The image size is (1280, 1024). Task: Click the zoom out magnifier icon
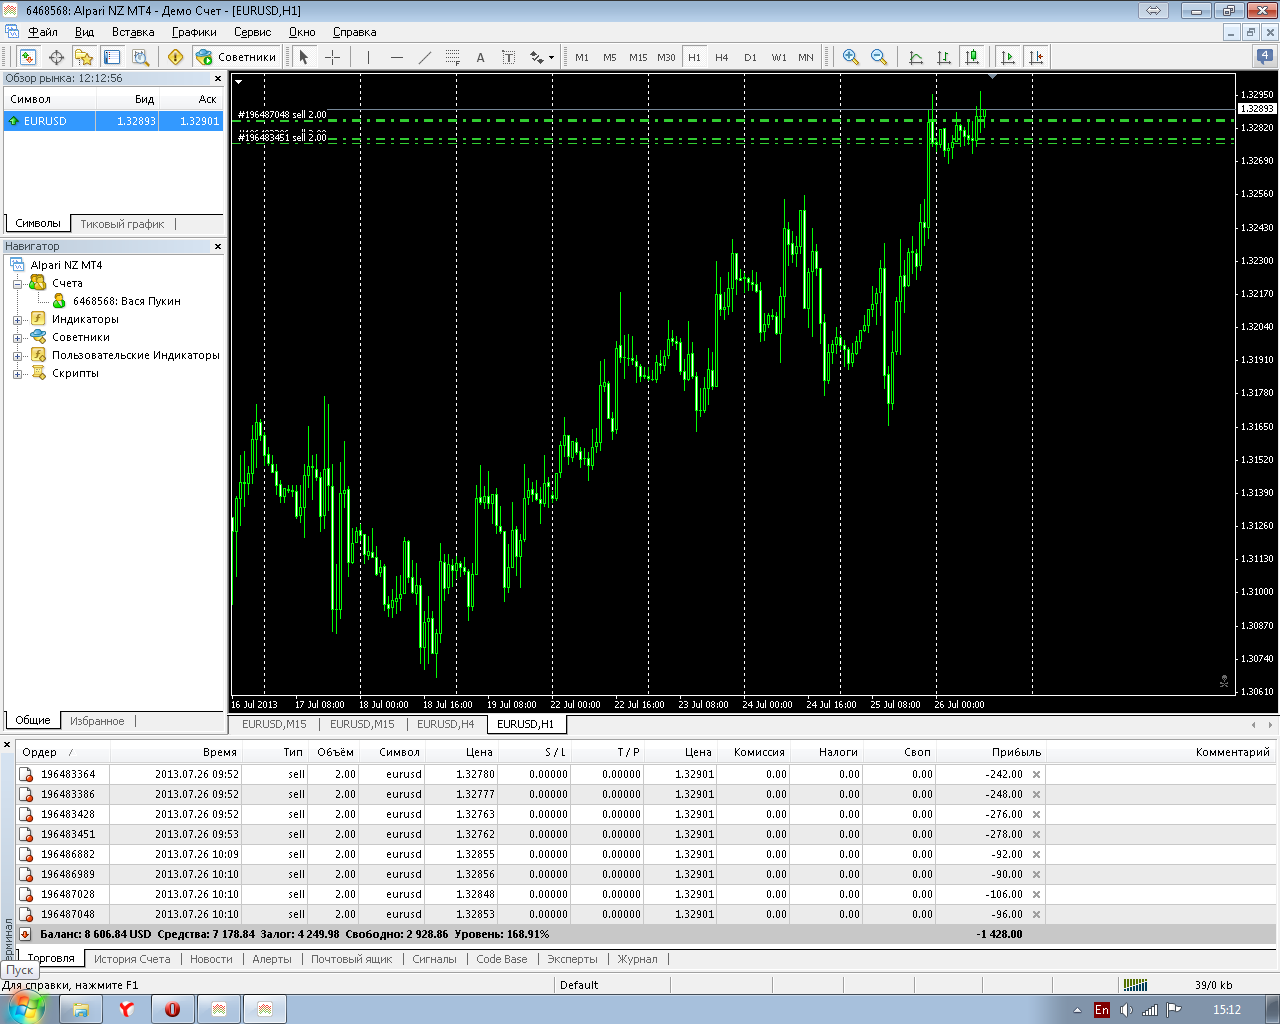tap(879, 57)
